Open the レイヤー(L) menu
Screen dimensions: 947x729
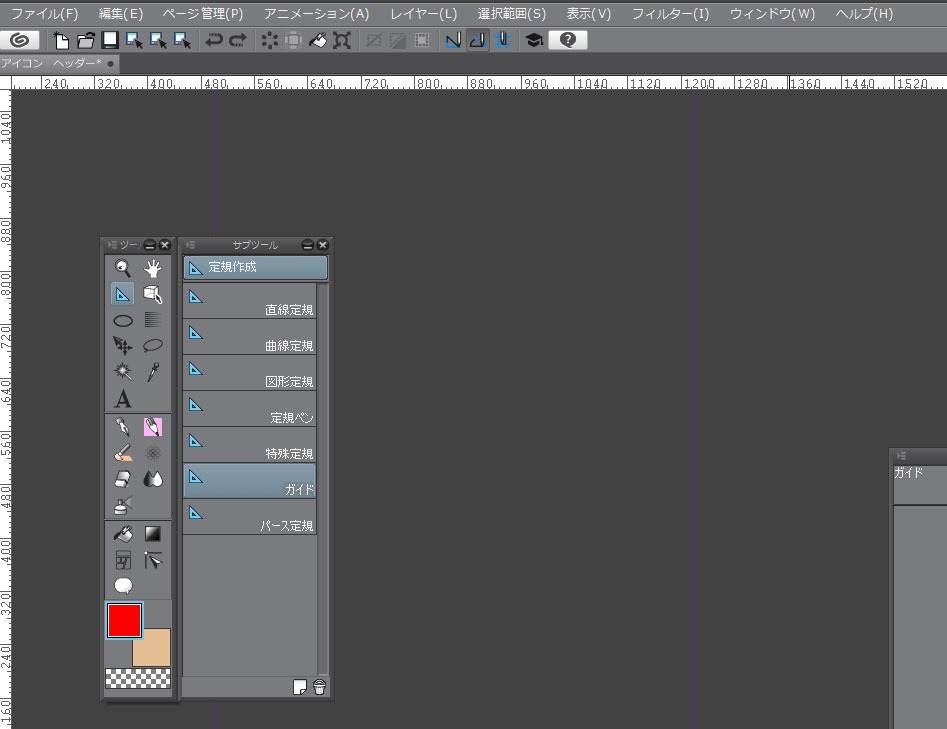tap(423, 14)
